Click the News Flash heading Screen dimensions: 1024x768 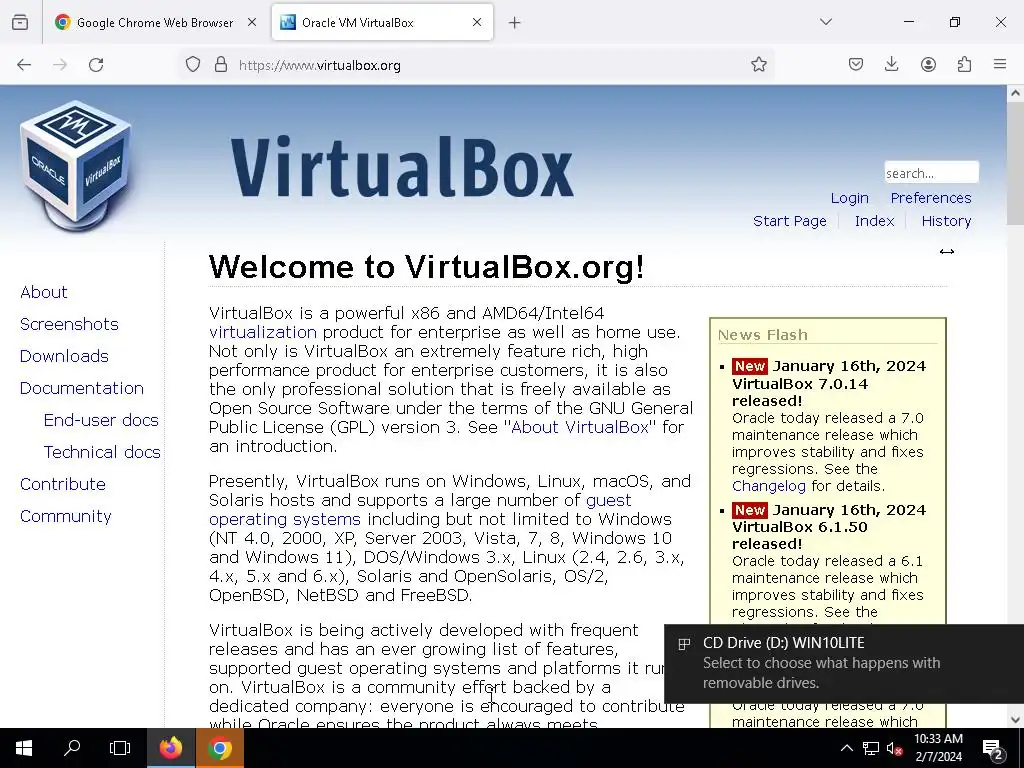coord(763,335)
